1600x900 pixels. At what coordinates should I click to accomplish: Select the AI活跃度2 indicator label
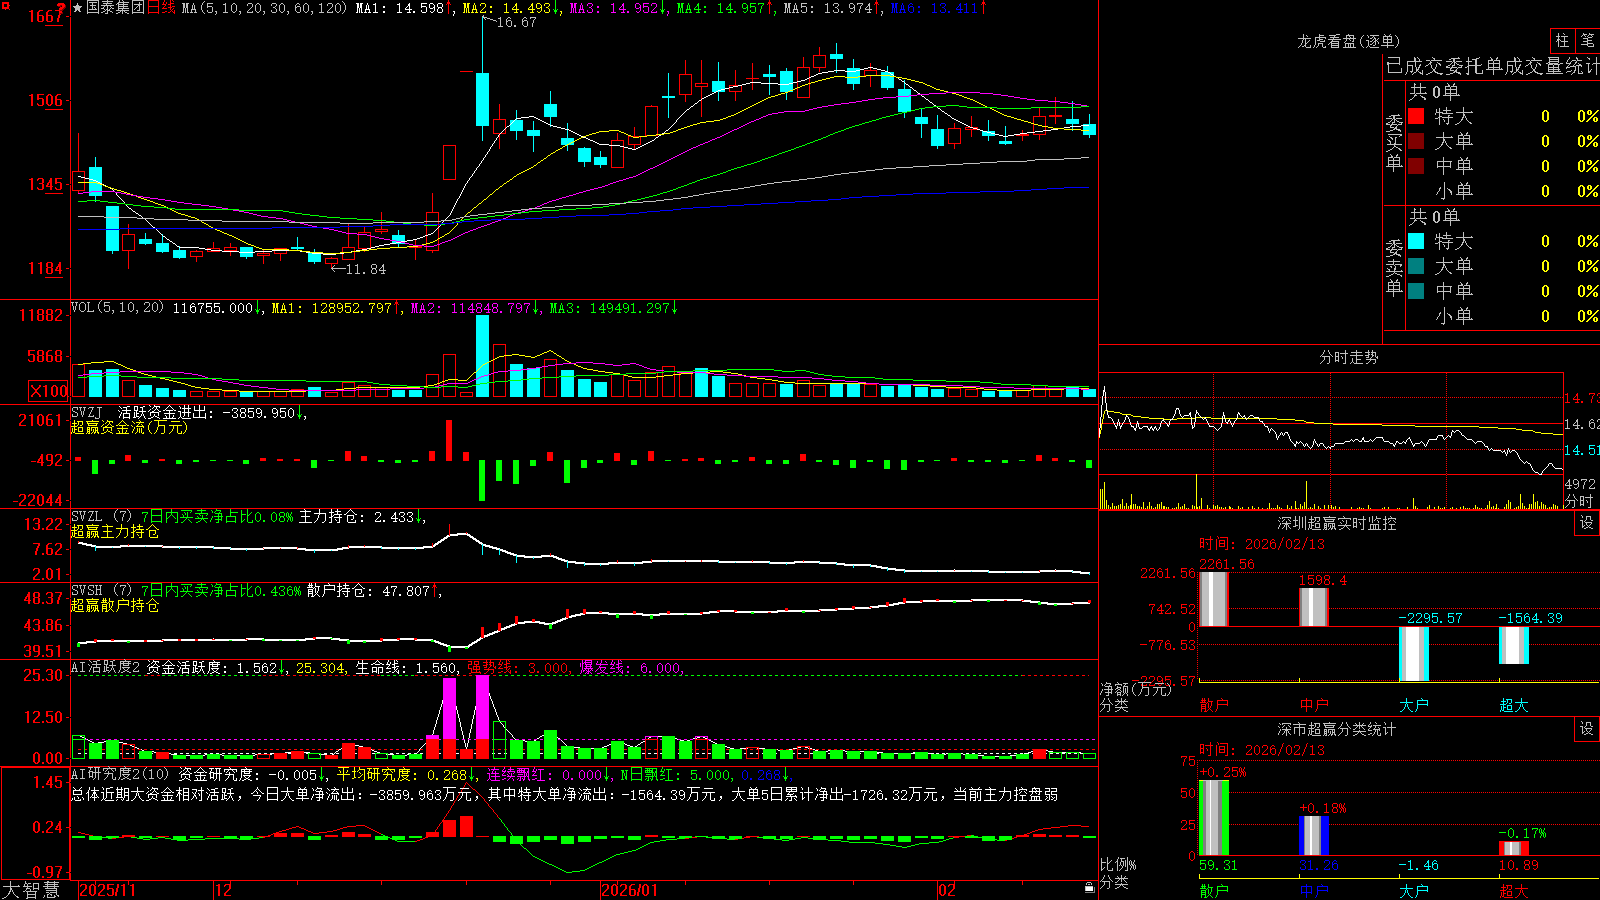105,667
